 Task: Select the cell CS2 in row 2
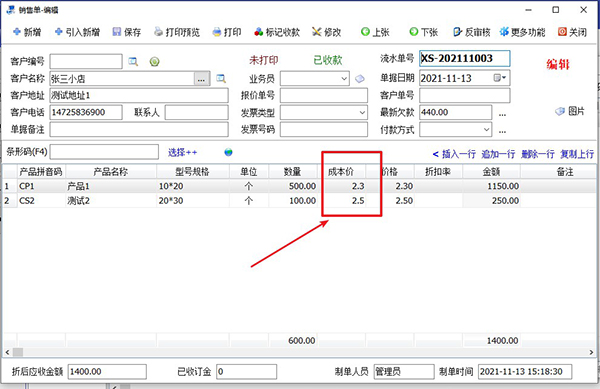click(x=41, y=201)
